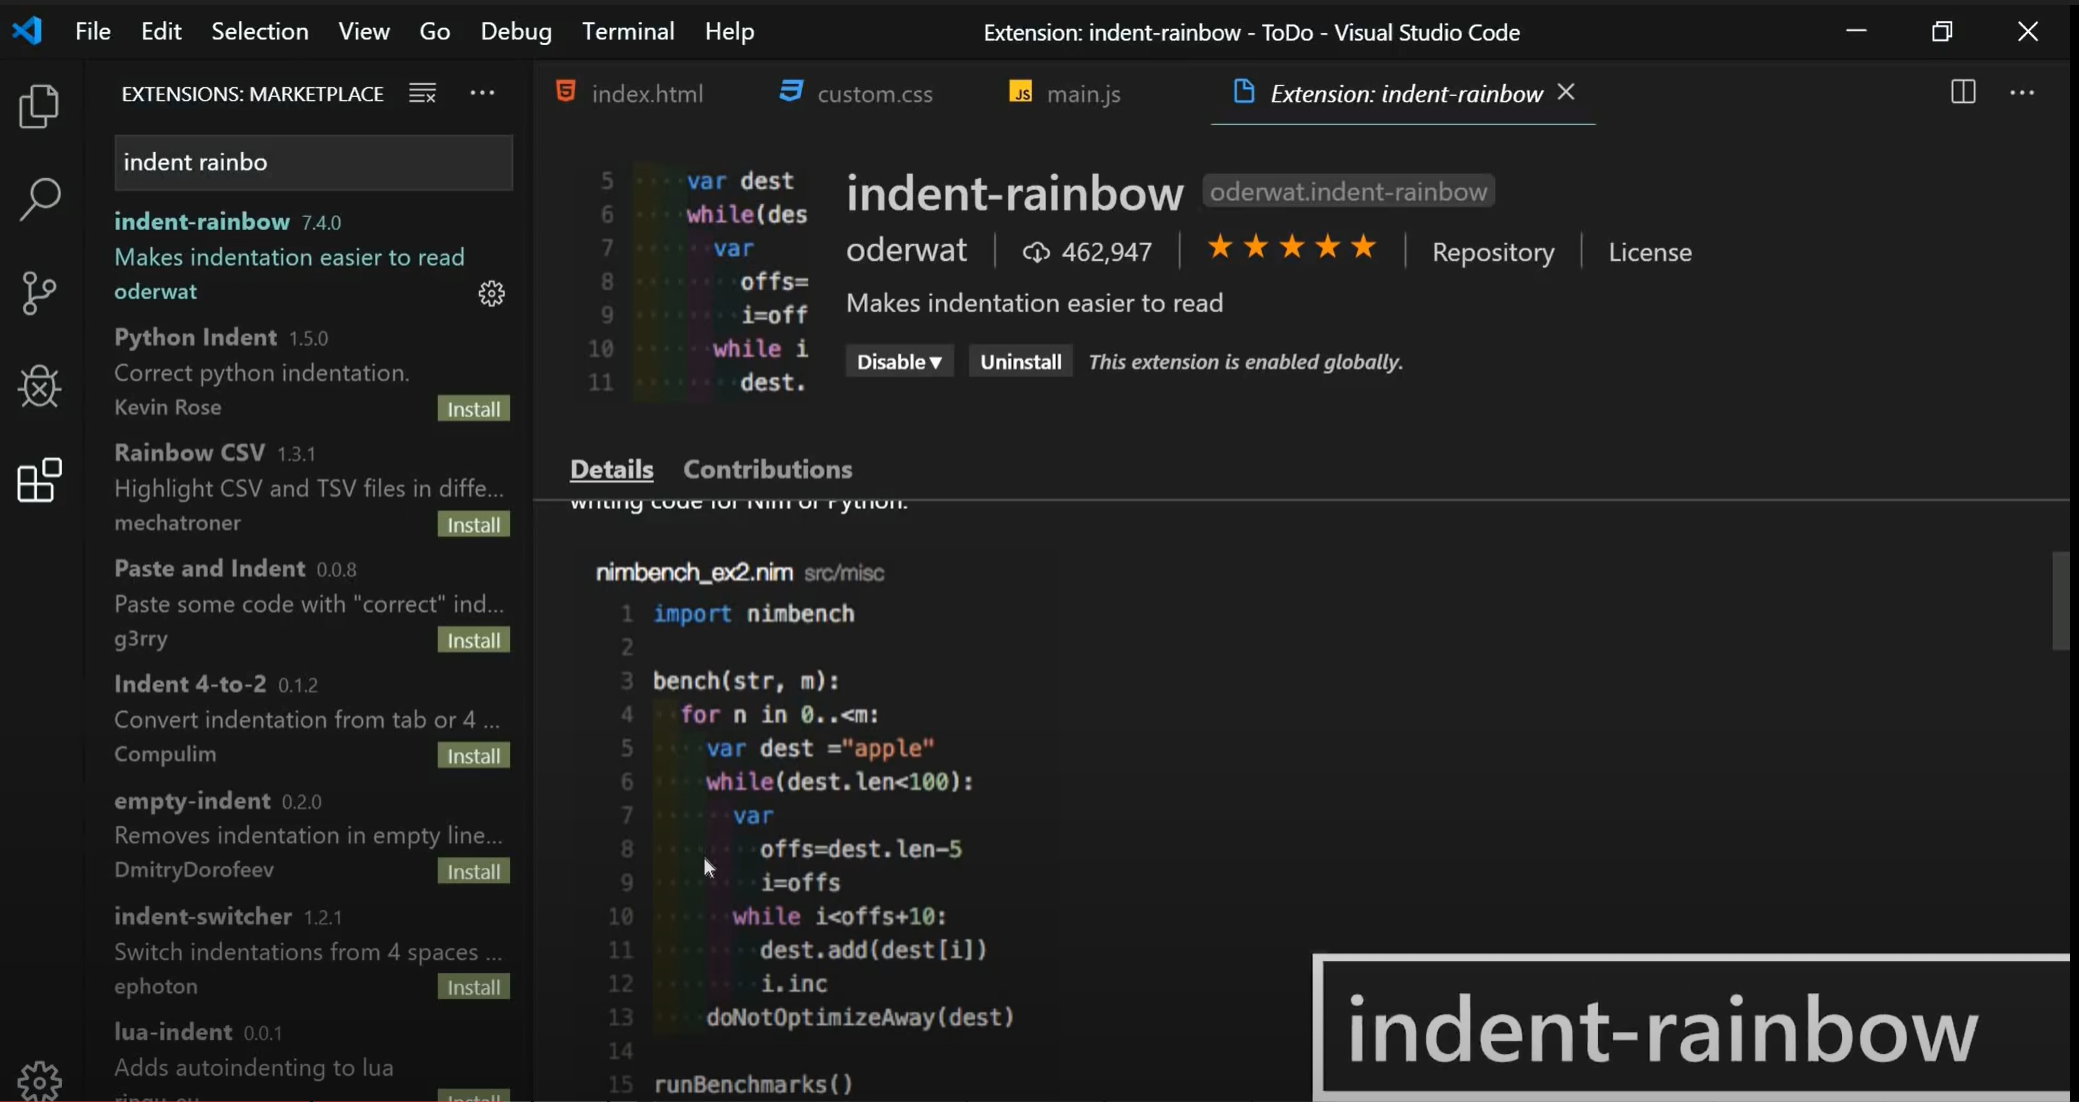Open editor more actions ellipsis menu
Image resolution: width=2079 pixels, height=1102 pixels.
pyautogui.click(x=2022, y=92)
